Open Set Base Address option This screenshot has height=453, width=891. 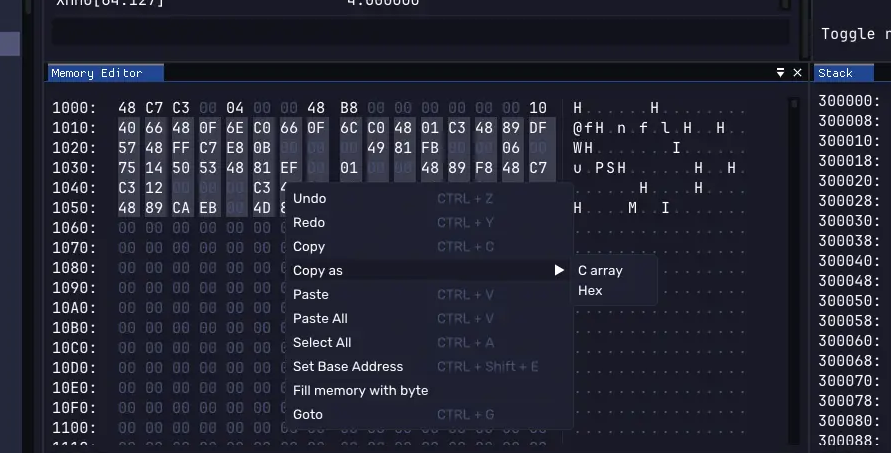tap(347, 366)
